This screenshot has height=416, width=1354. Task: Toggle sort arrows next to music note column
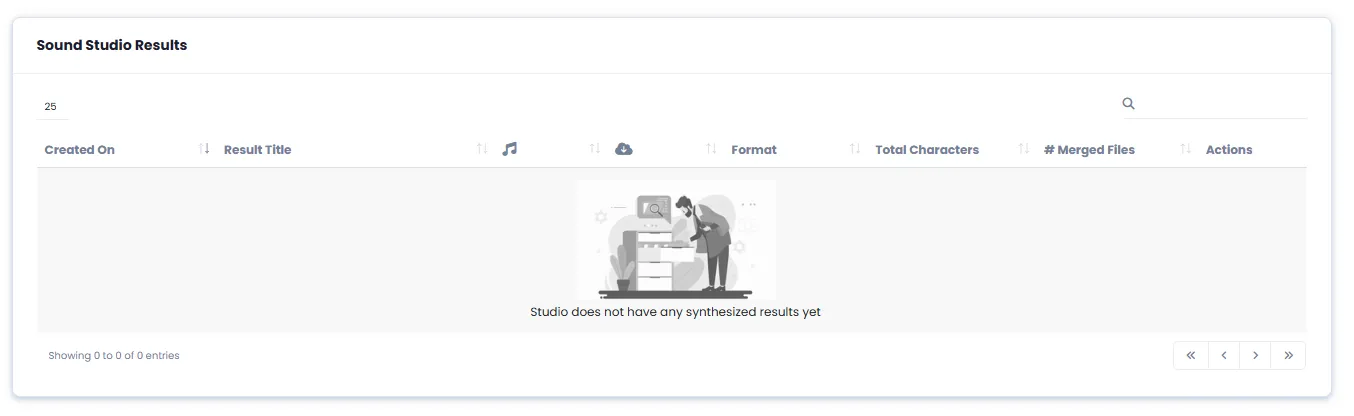pos(594,149)
